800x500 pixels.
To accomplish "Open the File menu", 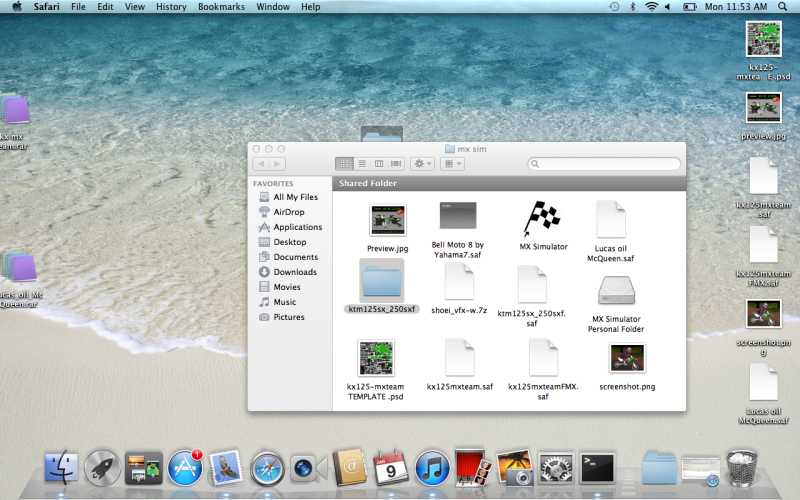I will pyautogui.click(x=78, y=7).
